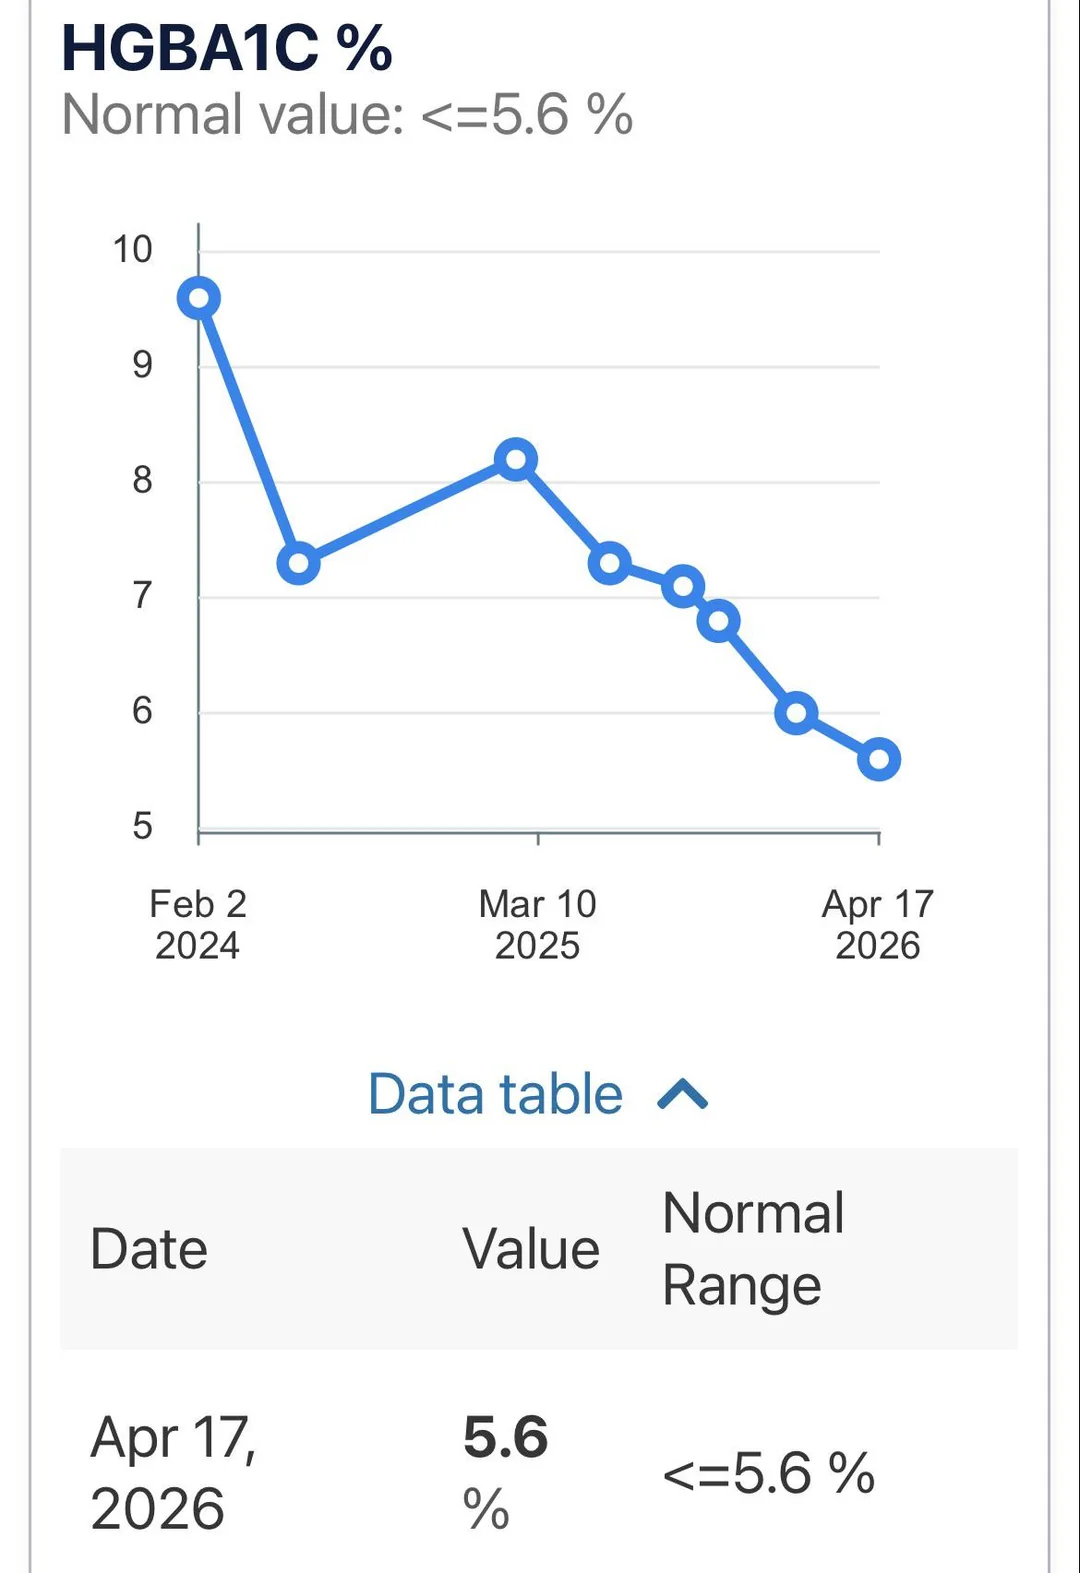
Task: Click the chevron icon next to Data table
Action: click(x=683, y=1093)
